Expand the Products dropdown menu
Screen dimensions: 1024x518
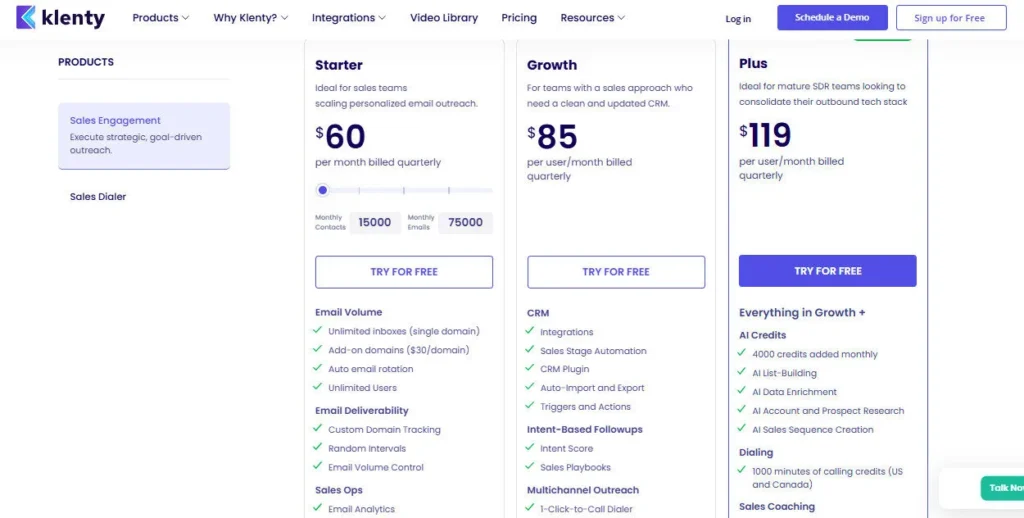[161, 18]
